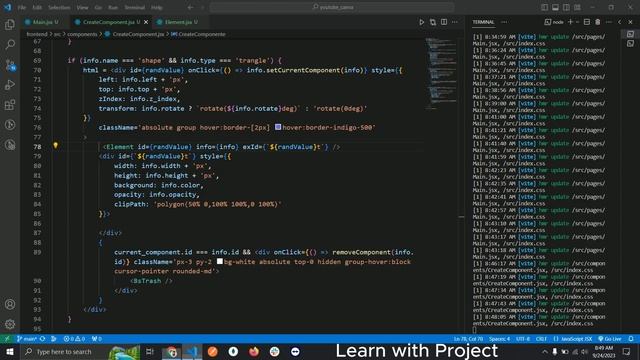Click Ln 78, Col 70 cursor position

[469, 339]
